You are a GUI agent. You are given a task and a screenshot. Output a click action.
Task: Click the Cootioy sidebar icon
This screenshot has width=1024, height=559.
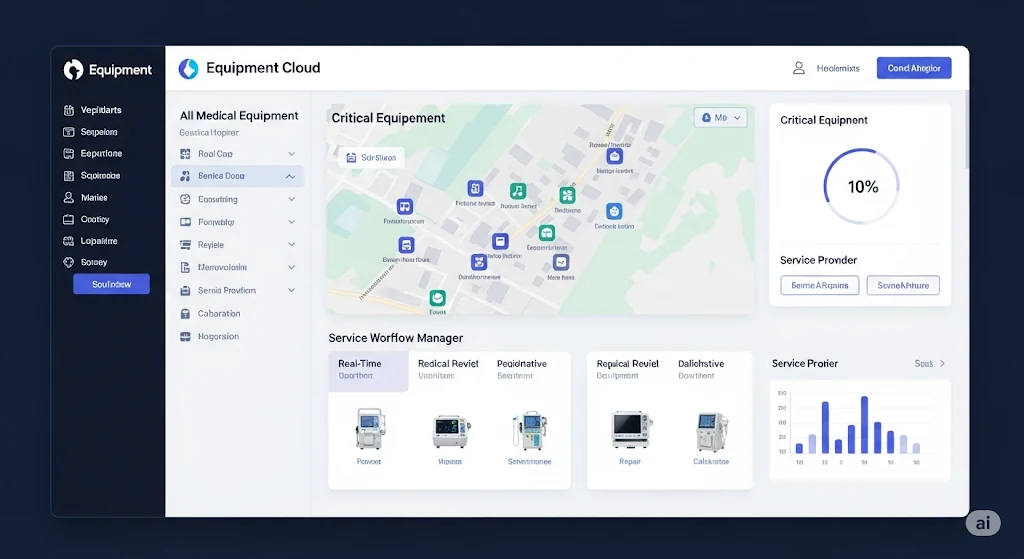(69, 219)
